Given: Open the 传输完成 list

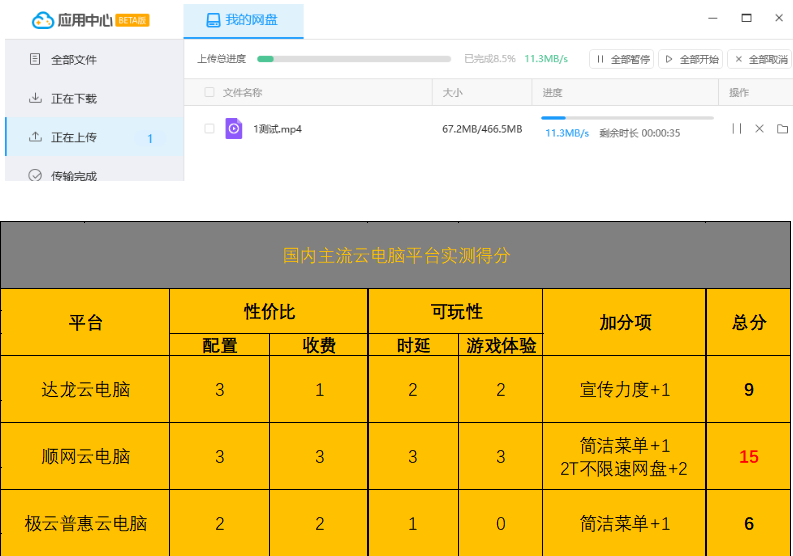Looking at the screenshot, I should pos(73,176).
